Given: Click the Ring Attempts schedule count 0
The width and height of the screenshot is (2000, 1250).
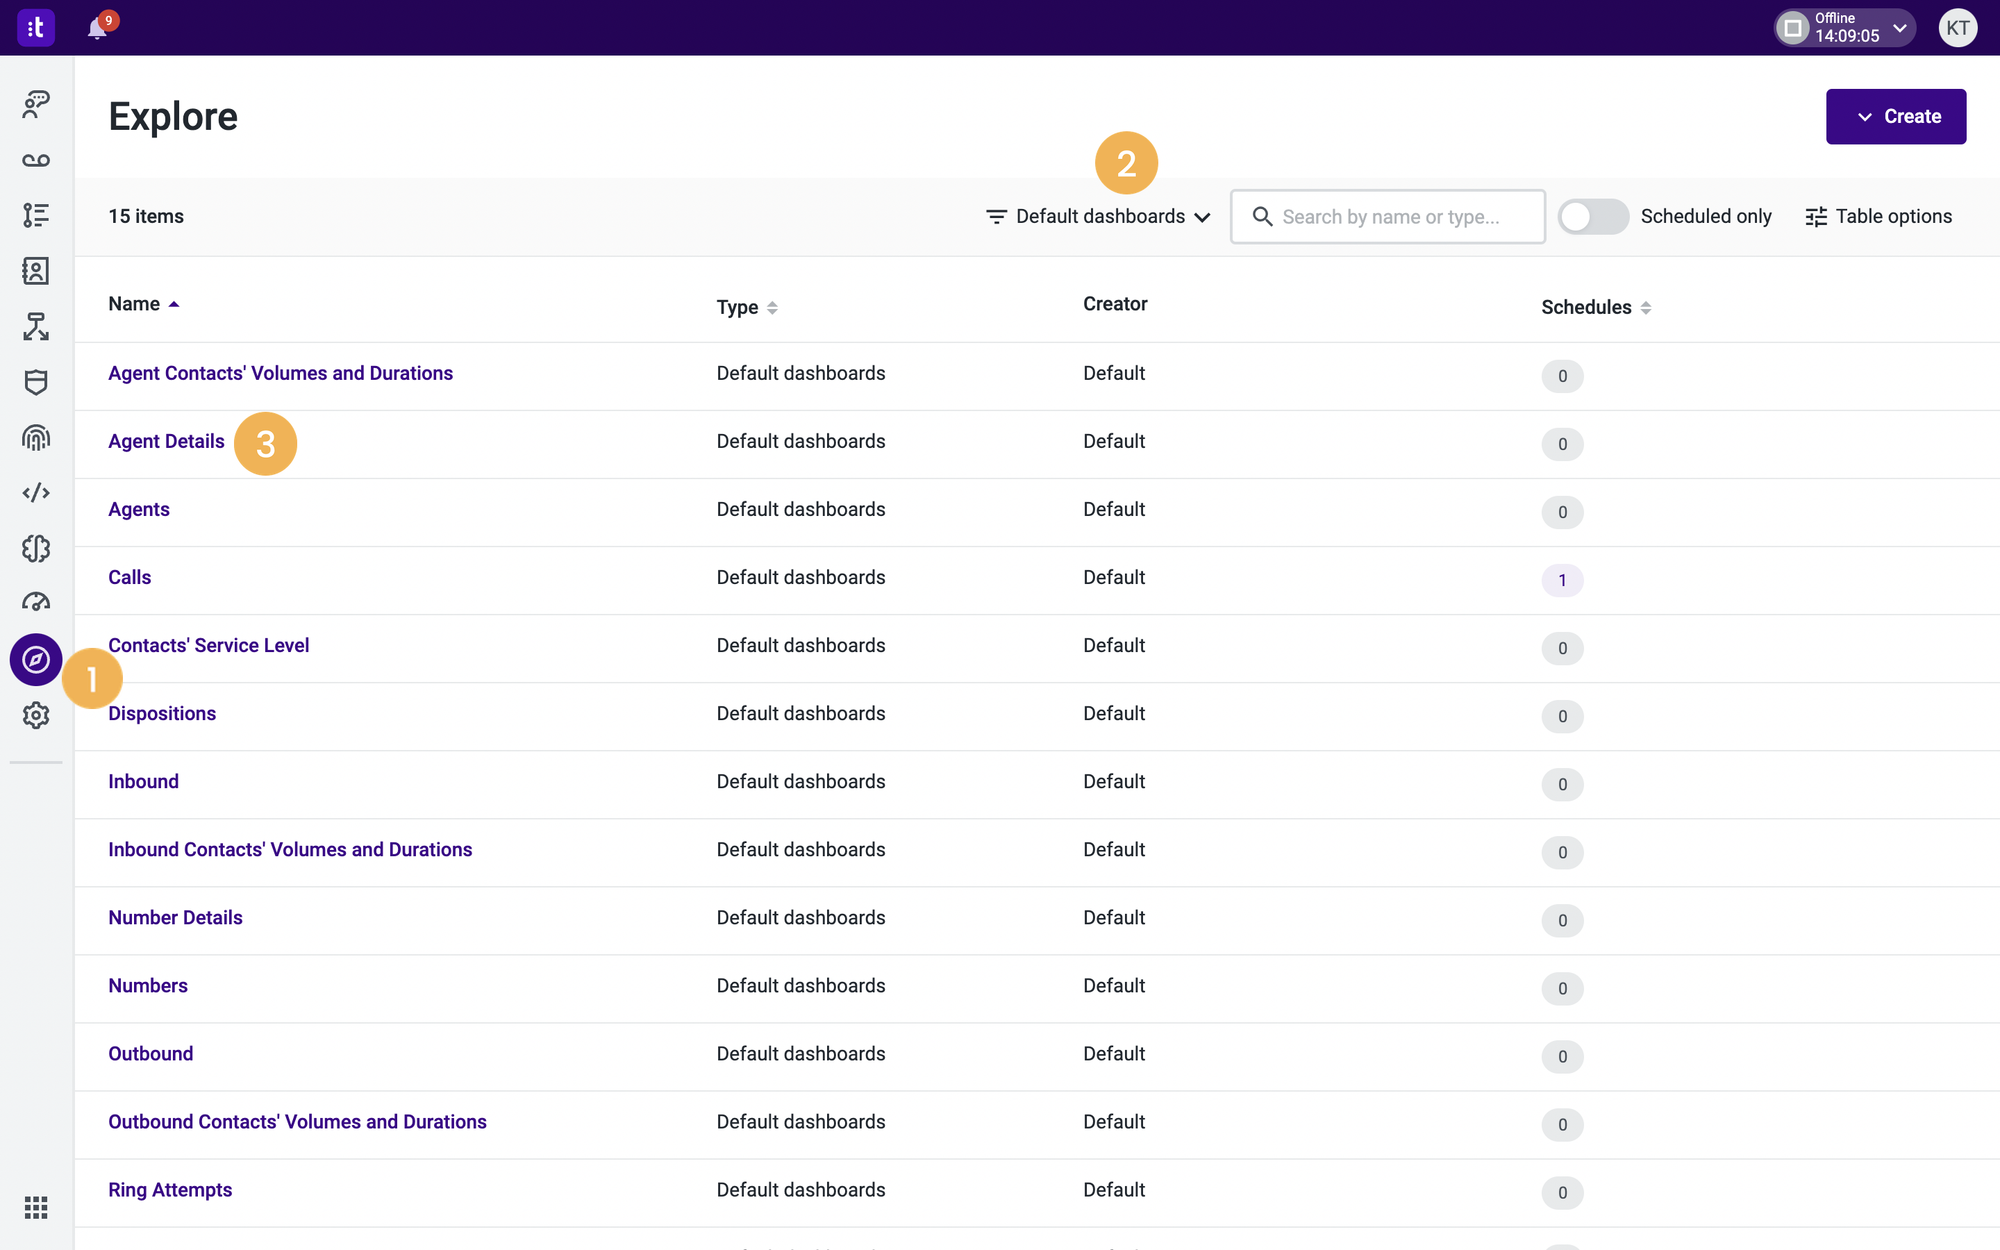Looking at the screenshot, I should [x=1562, y=1192].
